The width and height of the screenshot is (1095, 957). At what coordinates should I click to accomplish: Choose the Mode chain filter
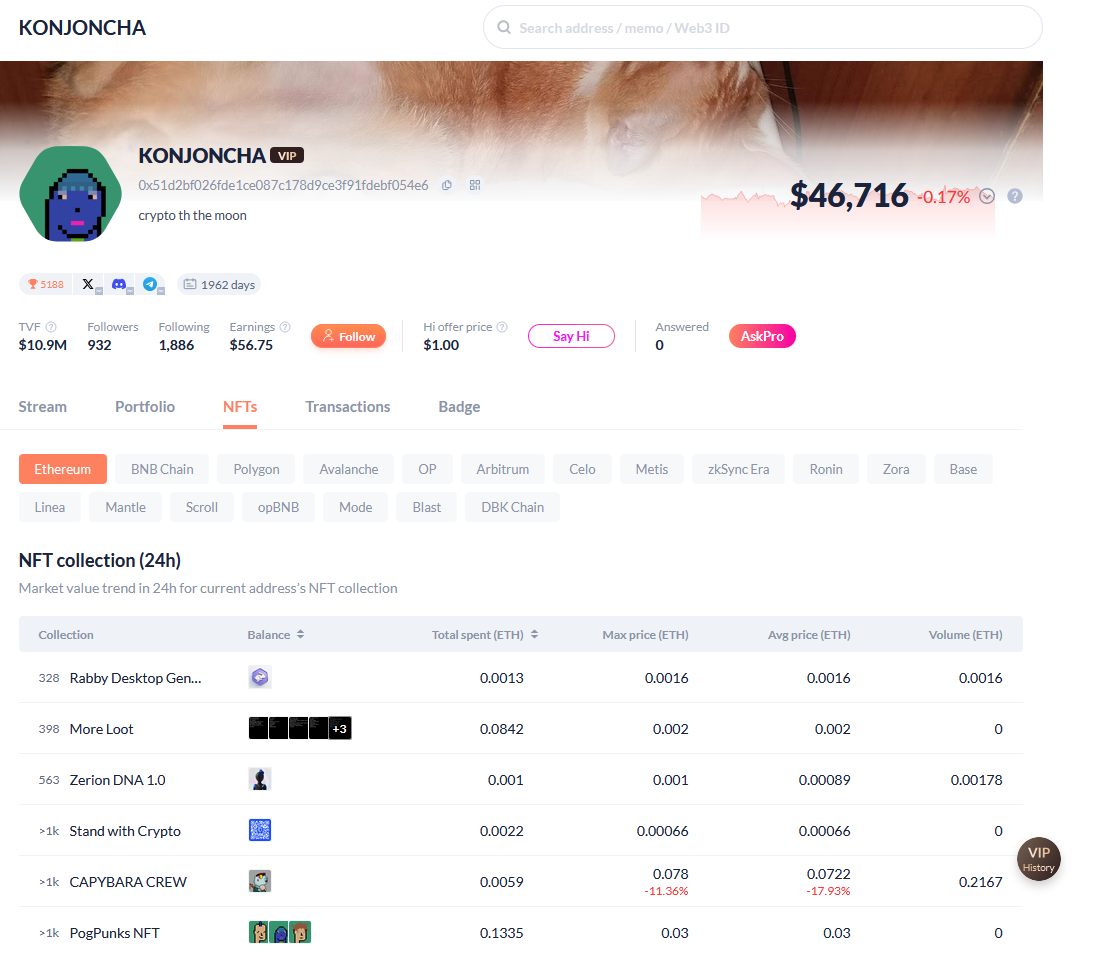(355, 507)
